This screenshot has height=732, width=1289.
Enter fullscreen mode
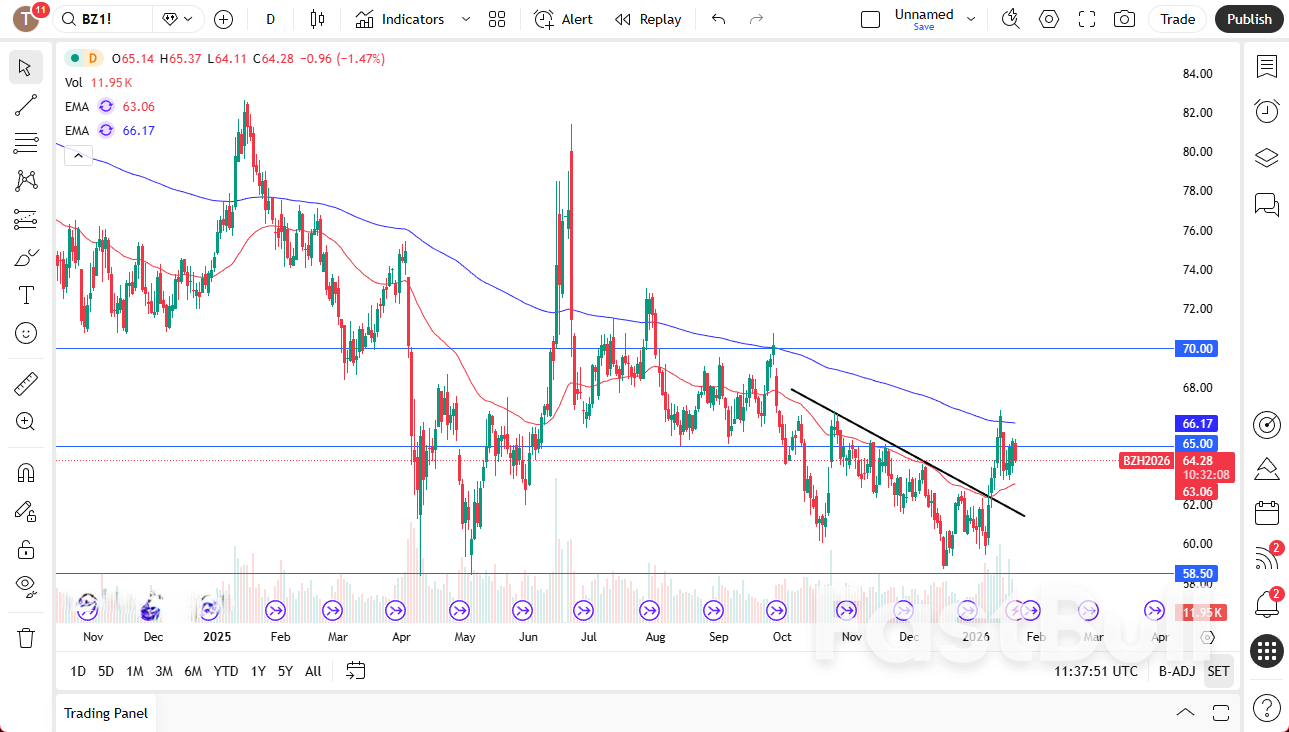(x=1087, y=19)
